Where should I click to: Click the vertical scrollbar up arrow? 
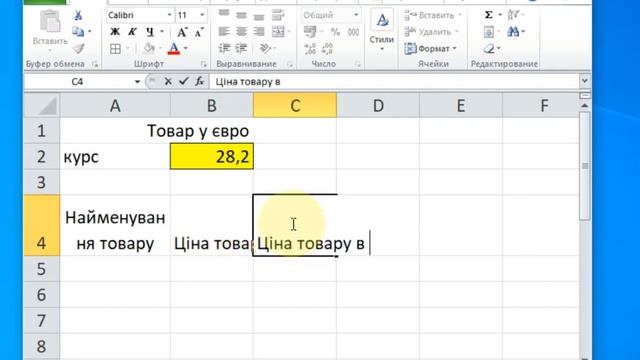pos(585,106)
